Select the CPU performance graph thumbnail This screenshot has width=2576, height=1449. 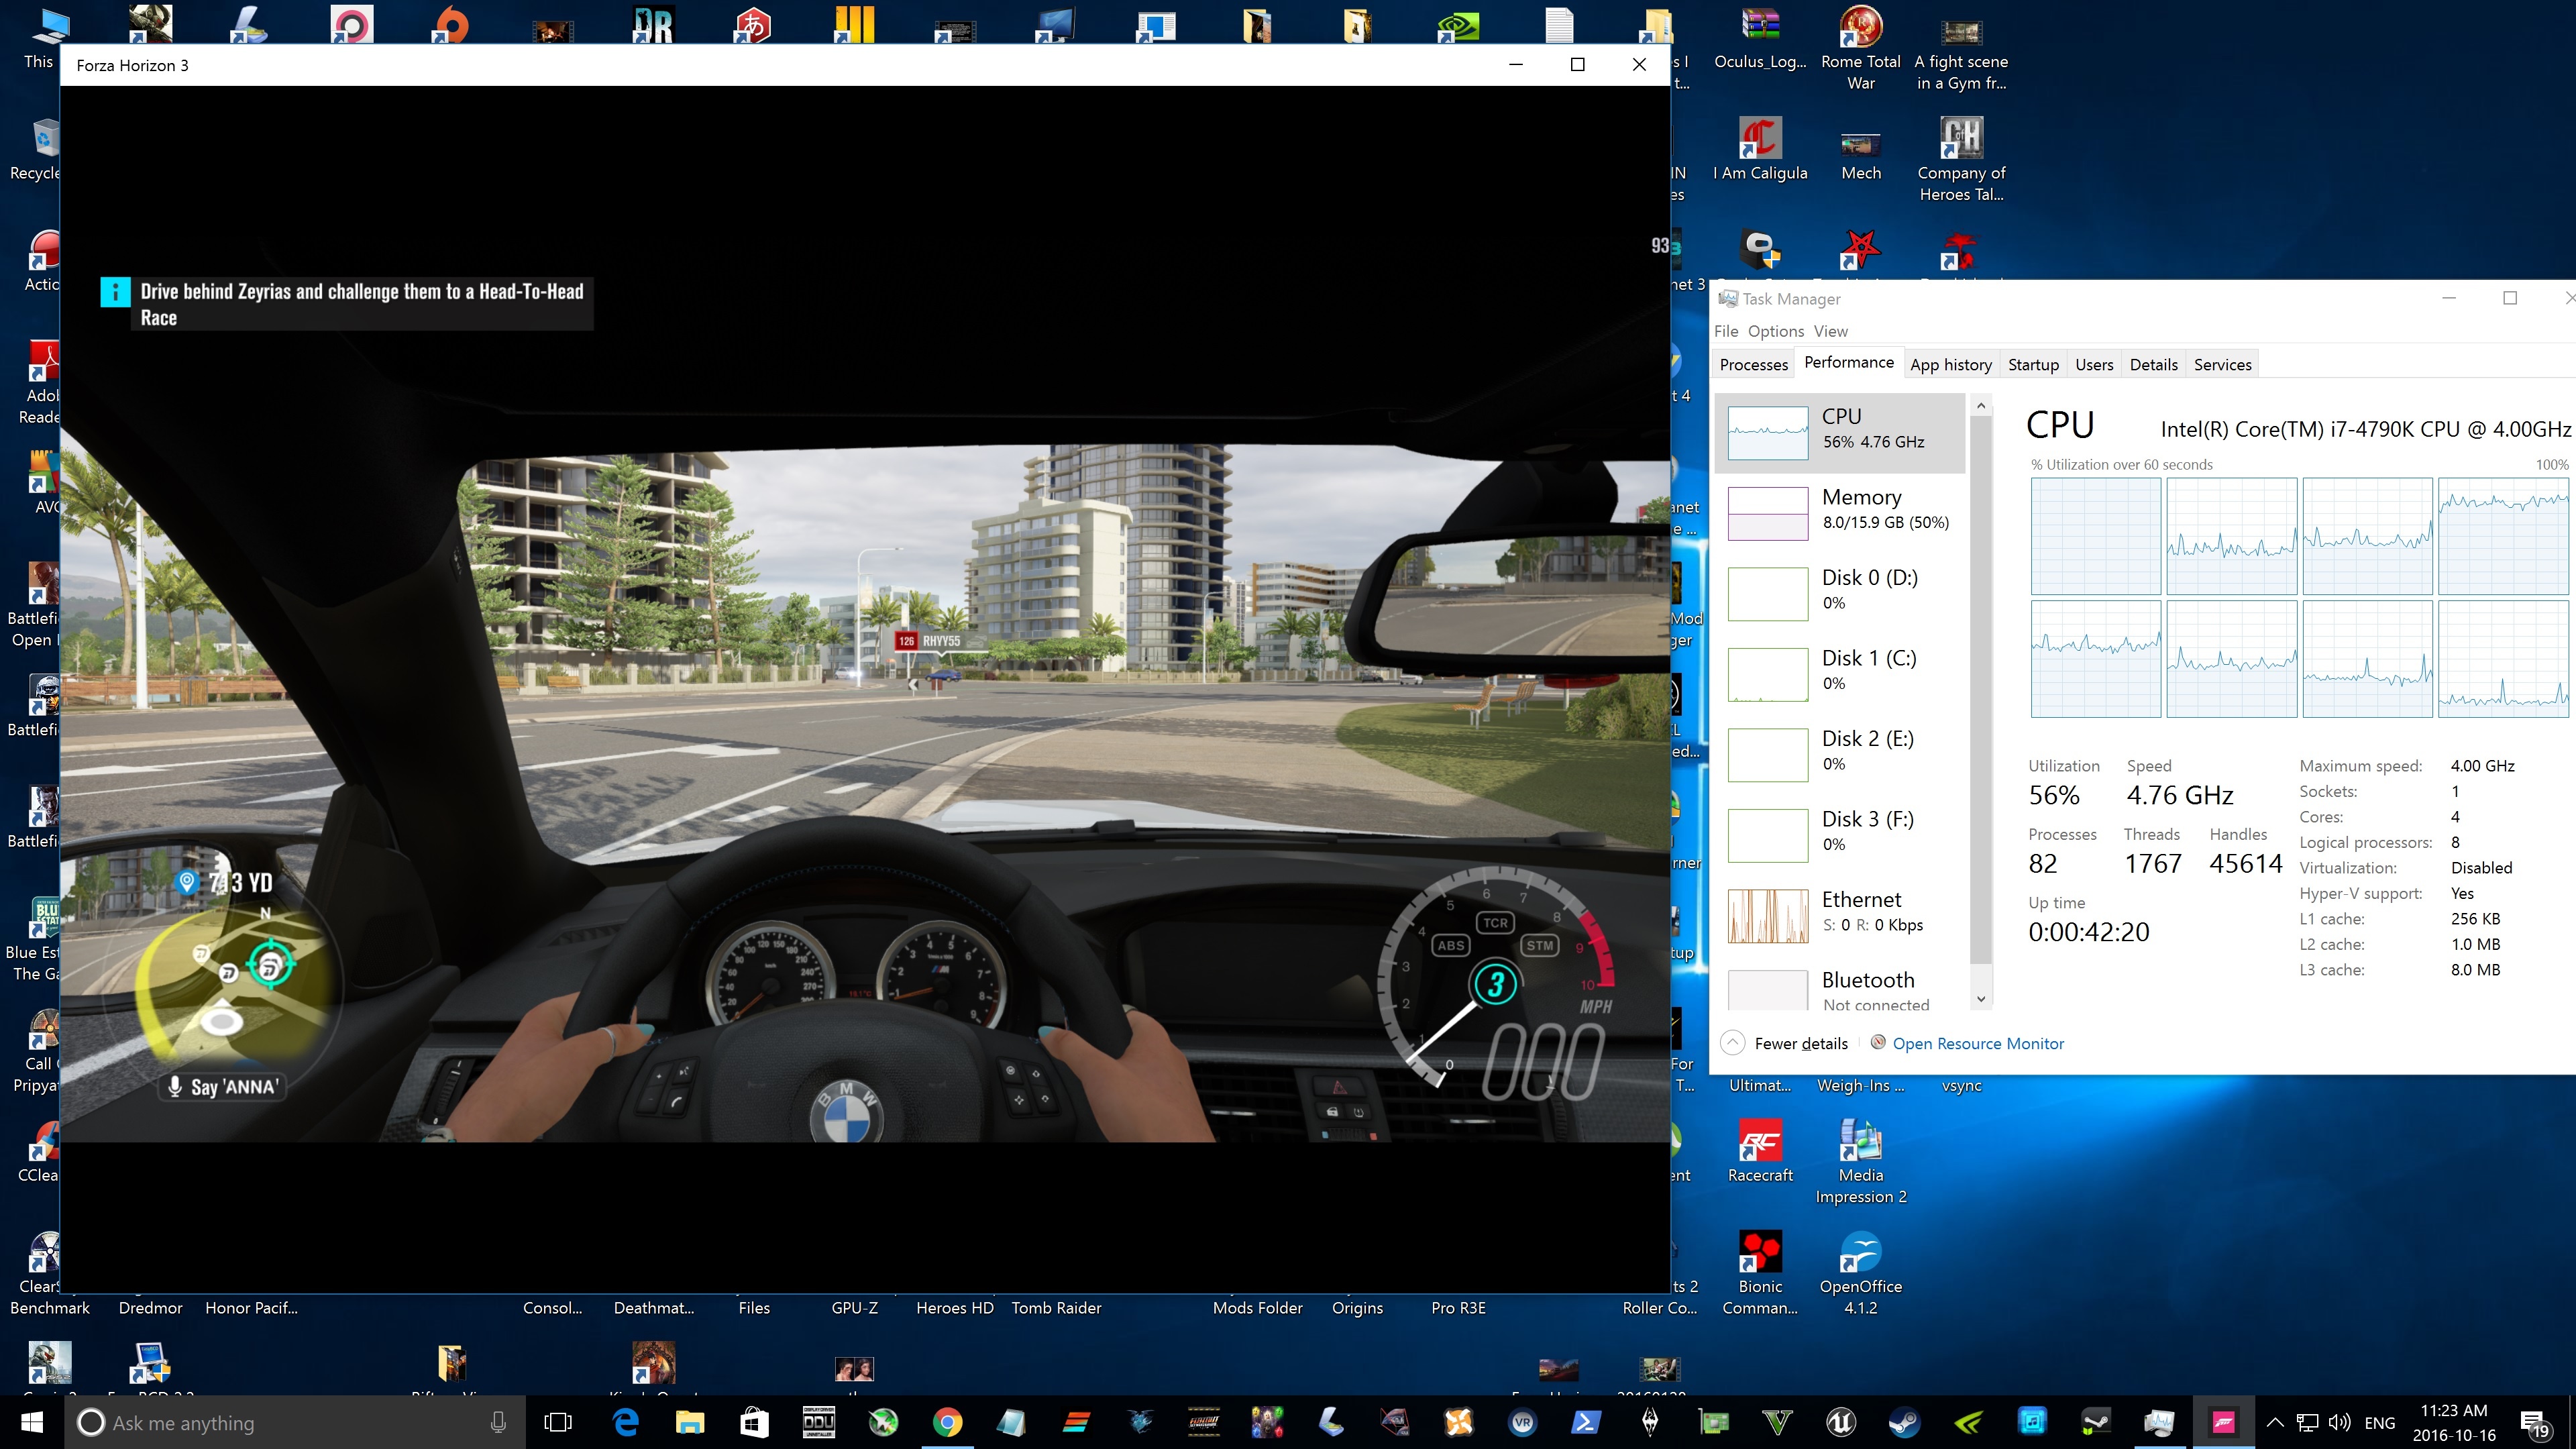pyautogui.click(x=1767, y=432)
